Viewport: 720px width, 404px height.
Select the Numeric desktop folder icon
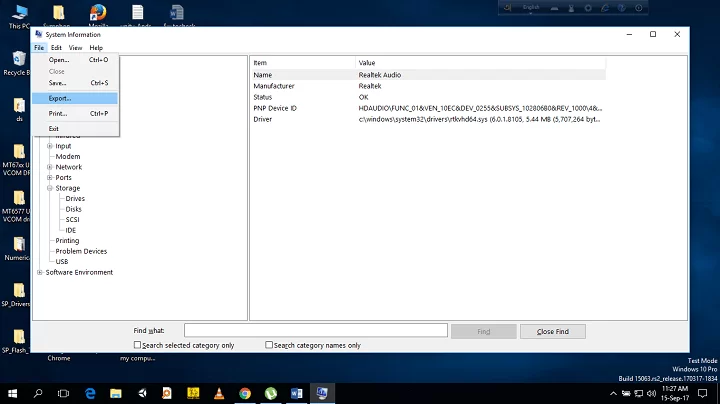(17, 249)
